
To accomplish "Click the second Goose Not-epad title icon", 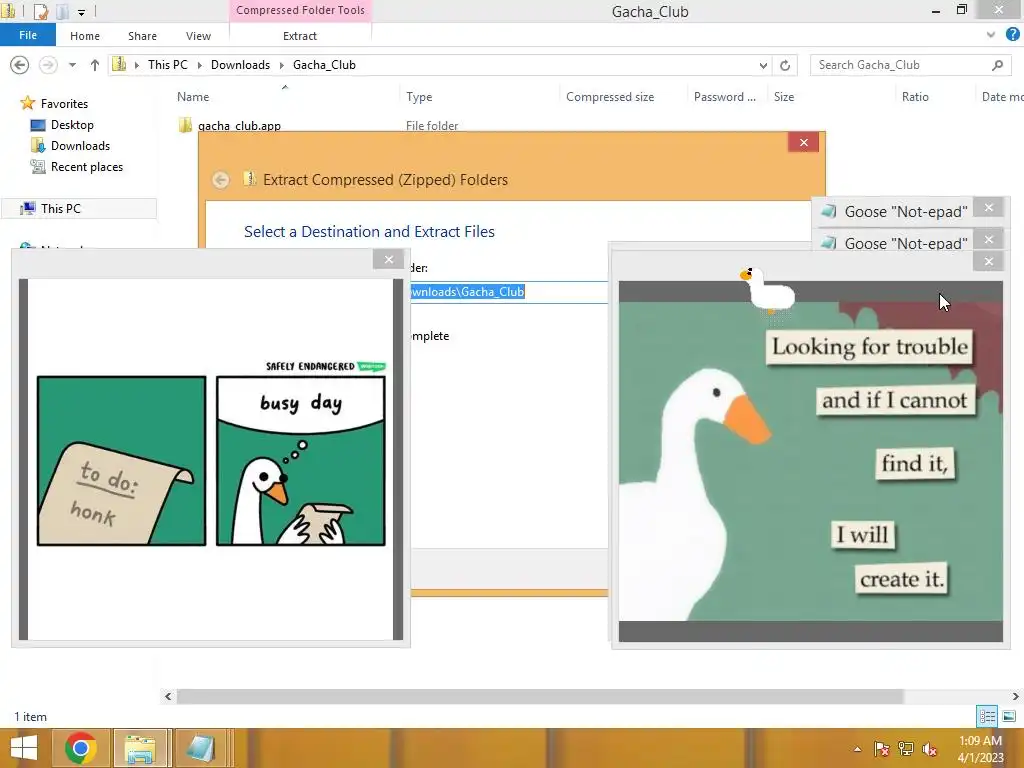I will [829, 243].
